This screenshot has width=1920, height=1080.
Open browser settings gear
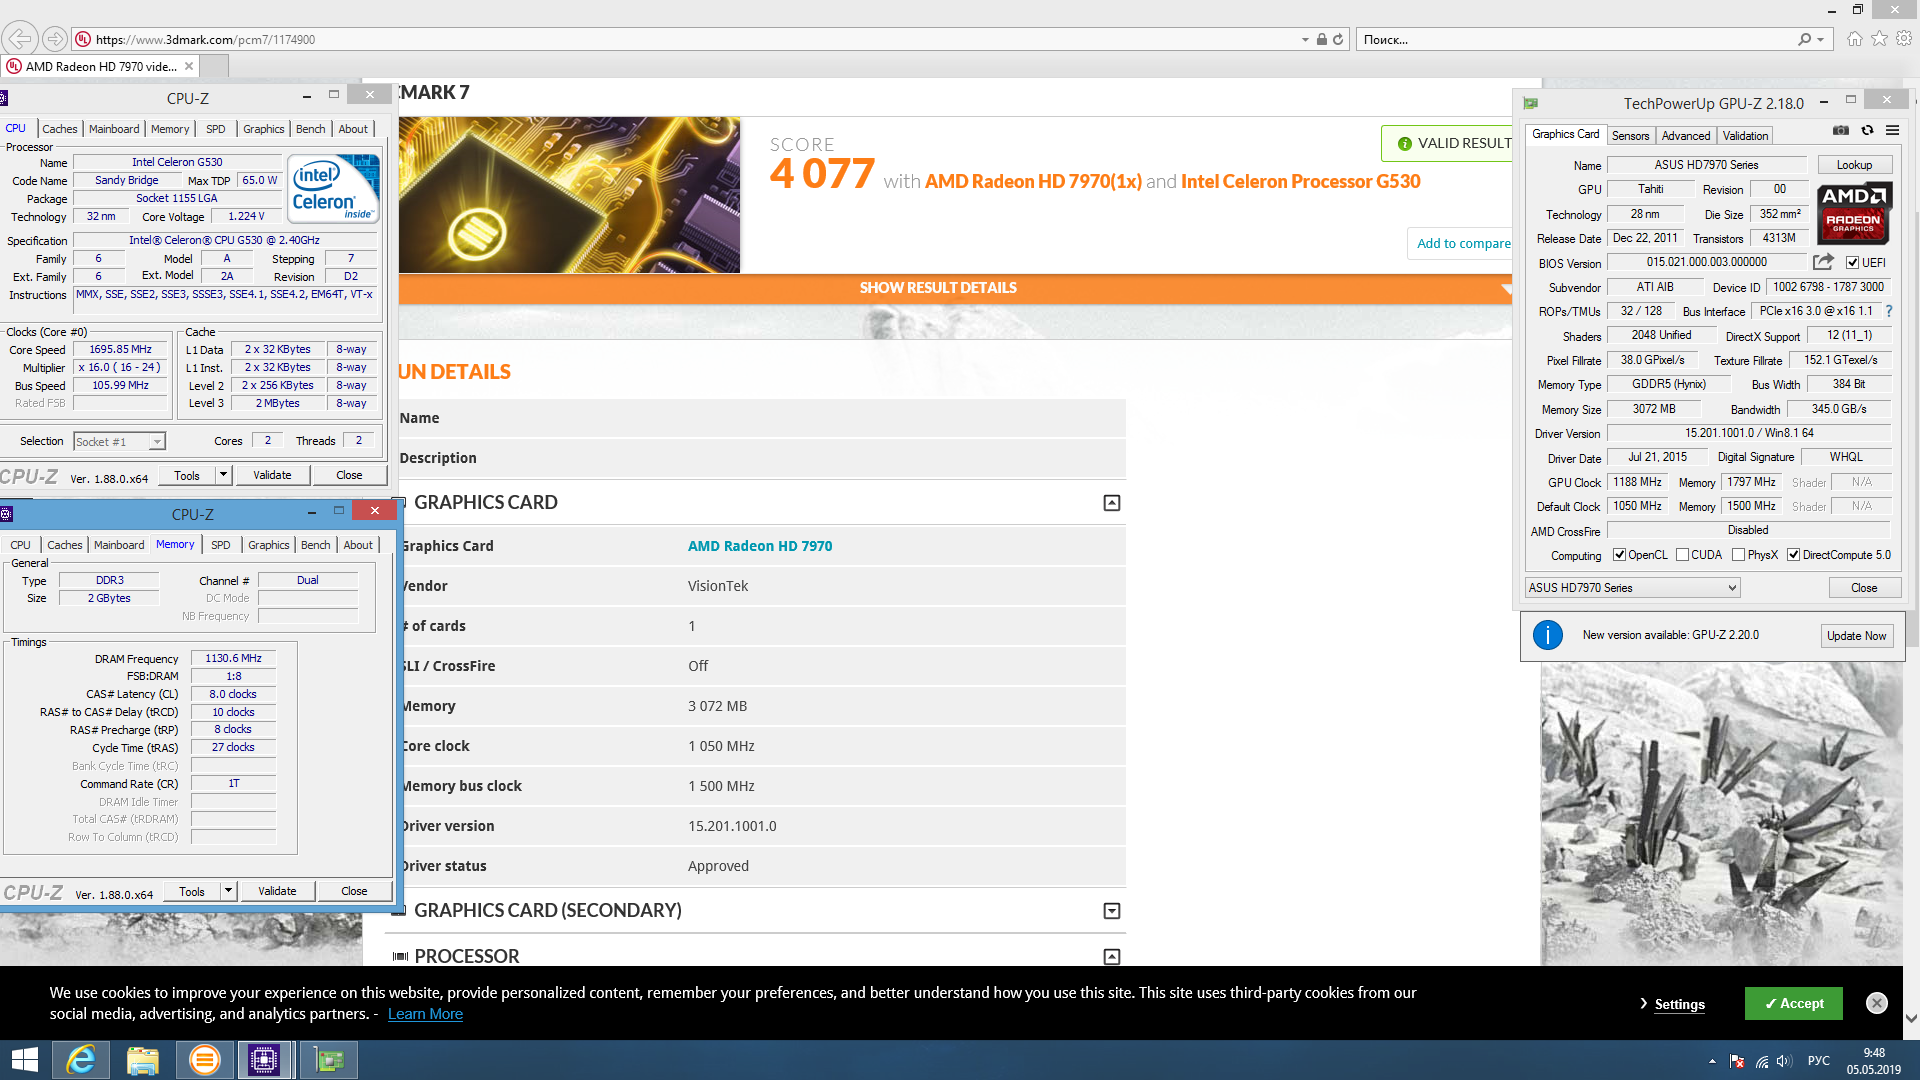[x=1904, y=39]
